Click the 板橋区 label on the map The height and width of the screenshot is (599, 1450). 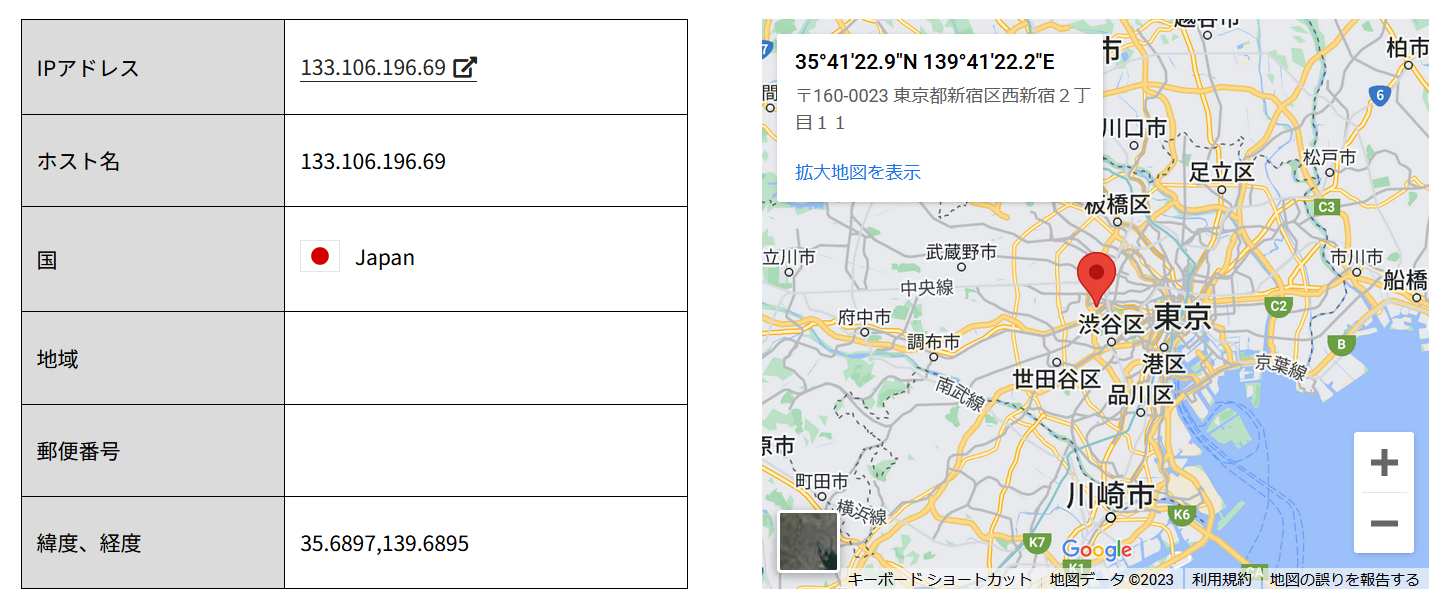pos(1117,204)
